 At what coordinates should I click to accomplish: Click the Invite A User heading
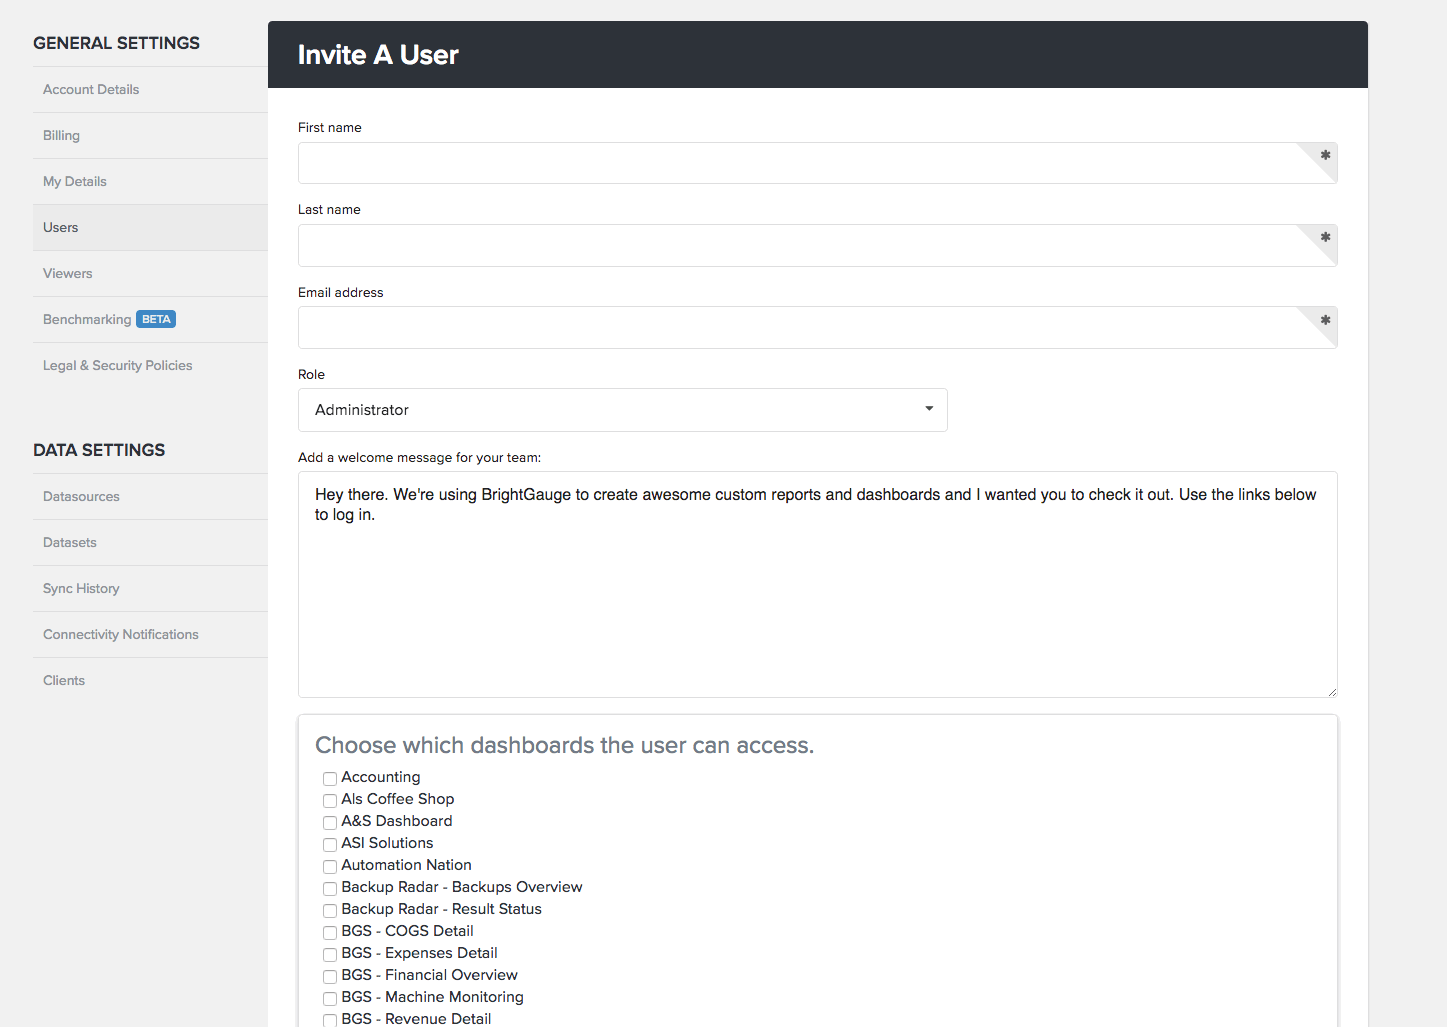click(x=378, y=55)
